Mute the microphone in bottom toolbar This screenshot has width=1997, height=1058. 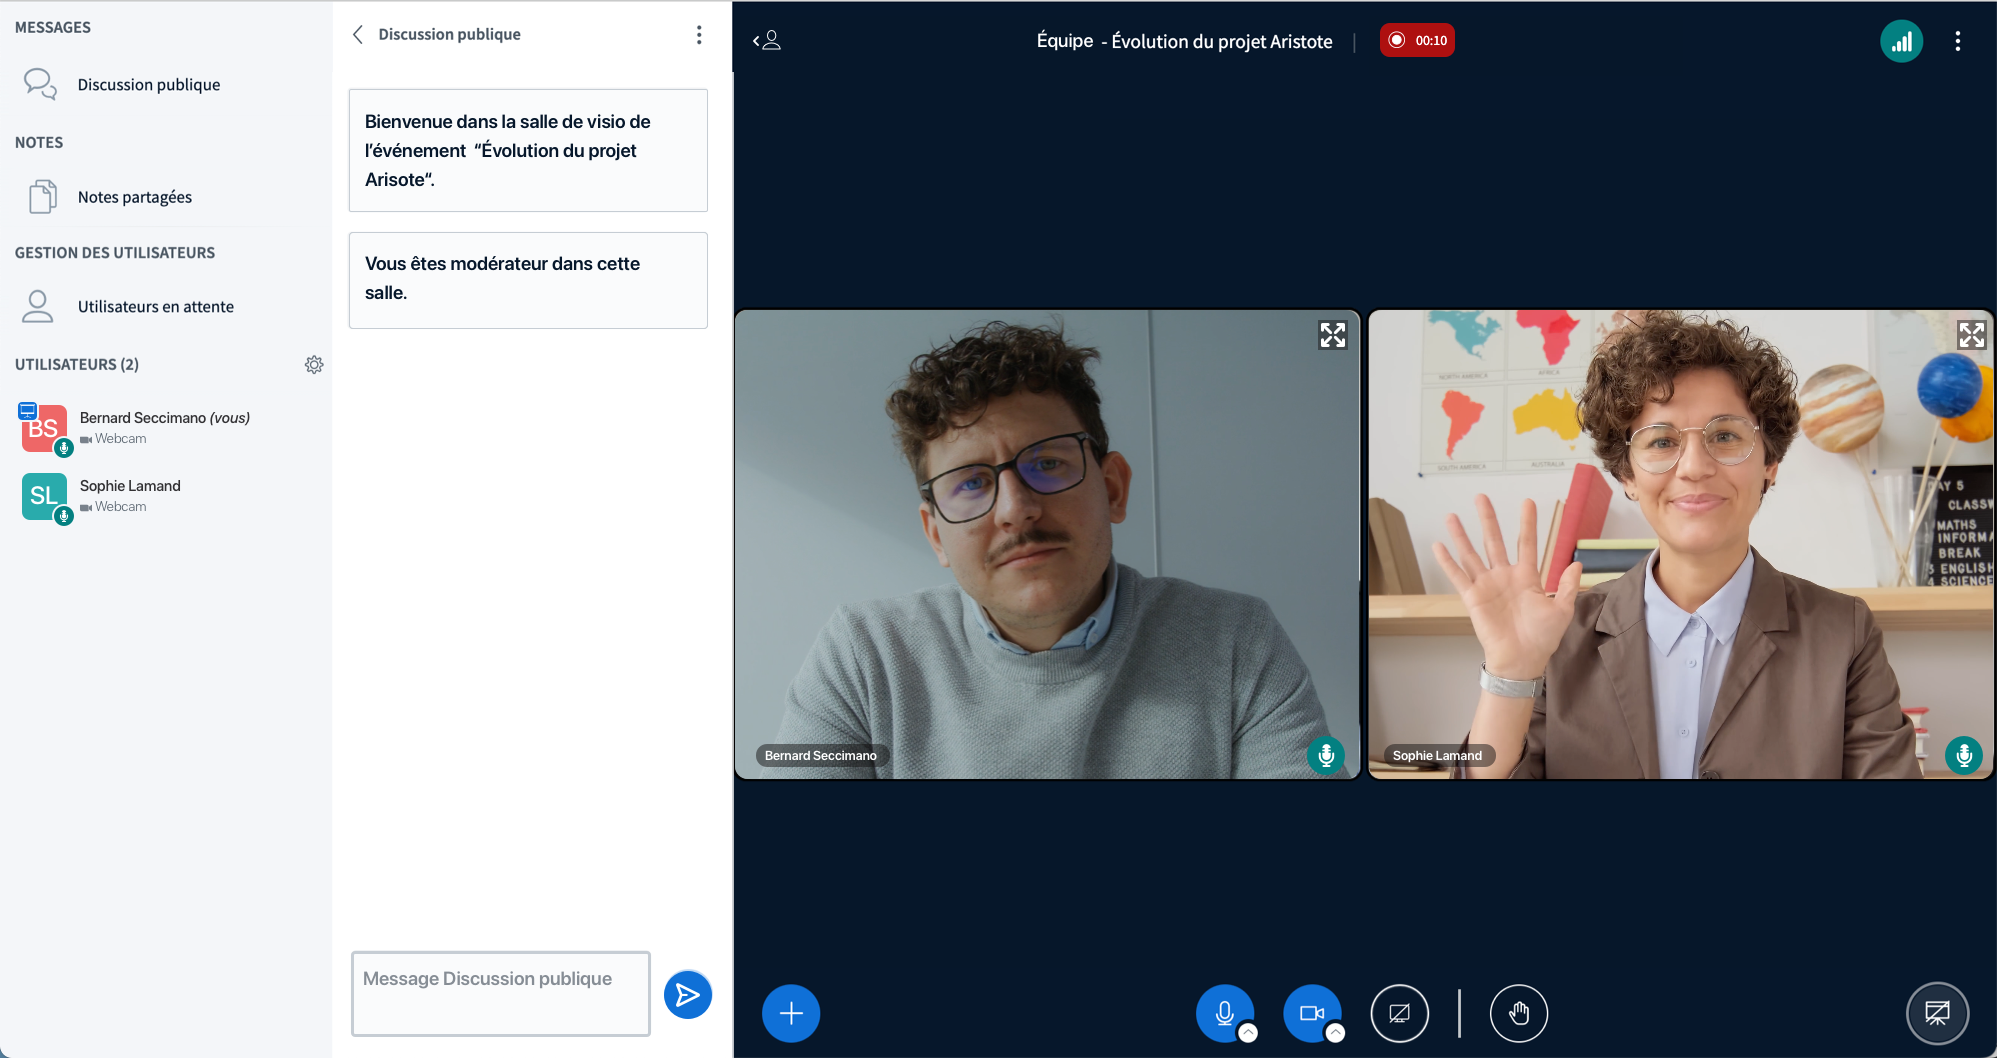click(1224, 1013)
